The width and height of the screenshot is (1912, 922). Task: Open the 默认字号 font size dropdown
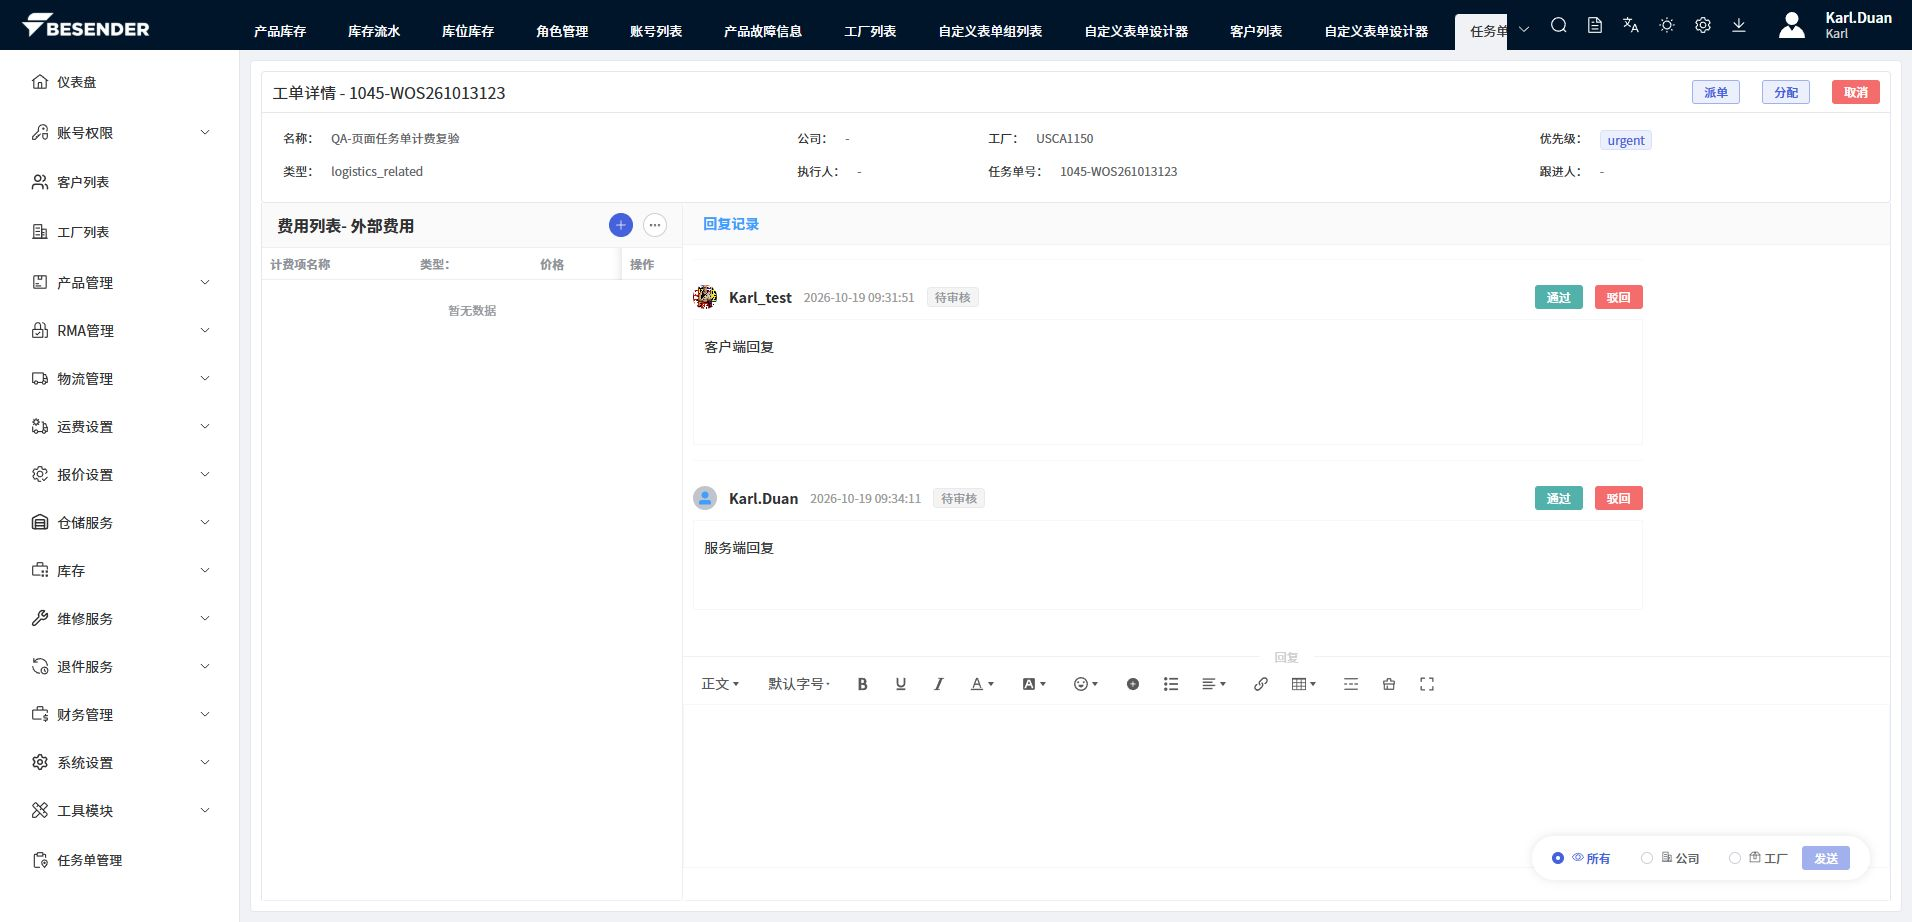click(x=799, y=684)
